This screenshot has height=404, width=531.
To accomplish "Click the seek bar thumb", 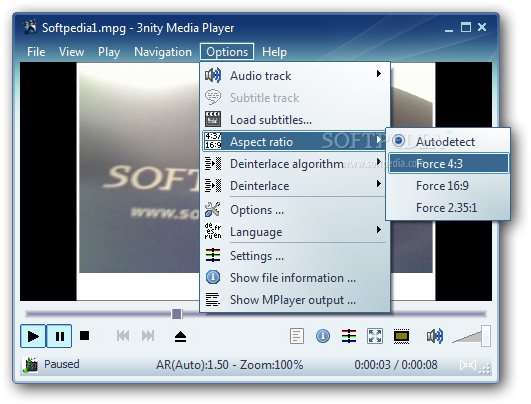I will pyautogui.click(x=176, y=314).
